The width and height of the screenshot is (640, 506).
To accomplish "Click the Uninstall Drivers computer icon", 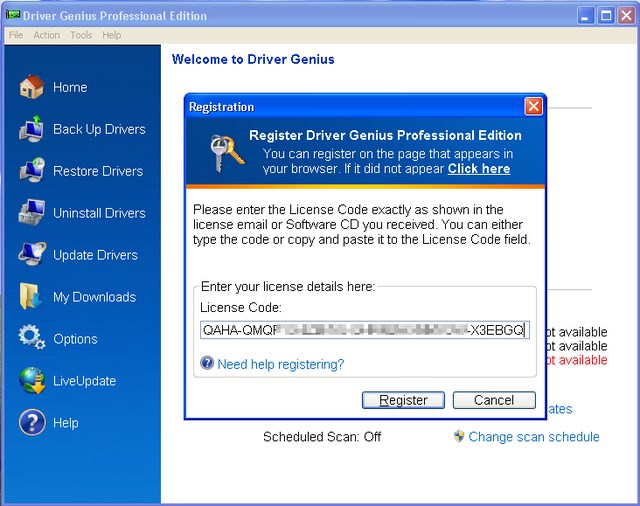I will [31, 213].
